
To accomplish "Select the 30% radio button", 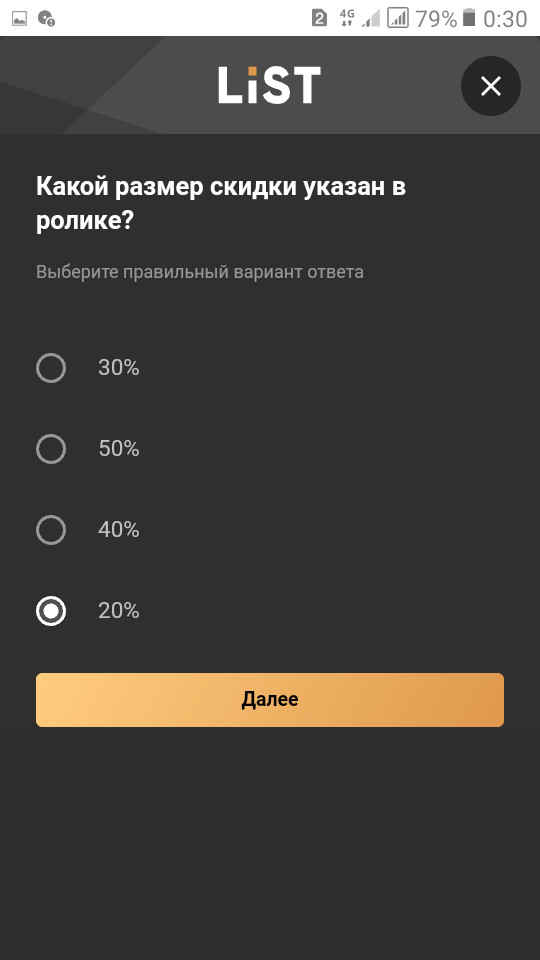I will 51,368.
